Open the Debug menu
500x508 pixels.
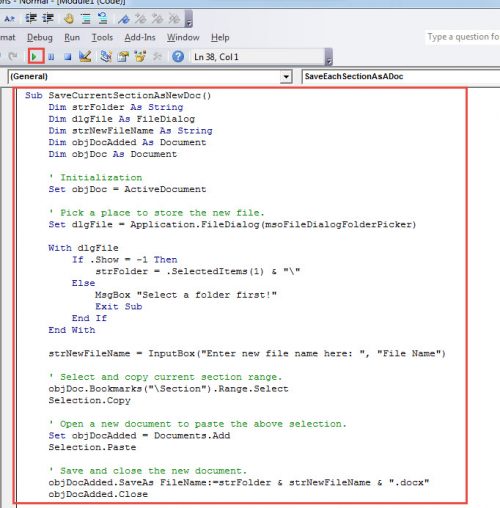pyautogui.click(x=40, y=37)
